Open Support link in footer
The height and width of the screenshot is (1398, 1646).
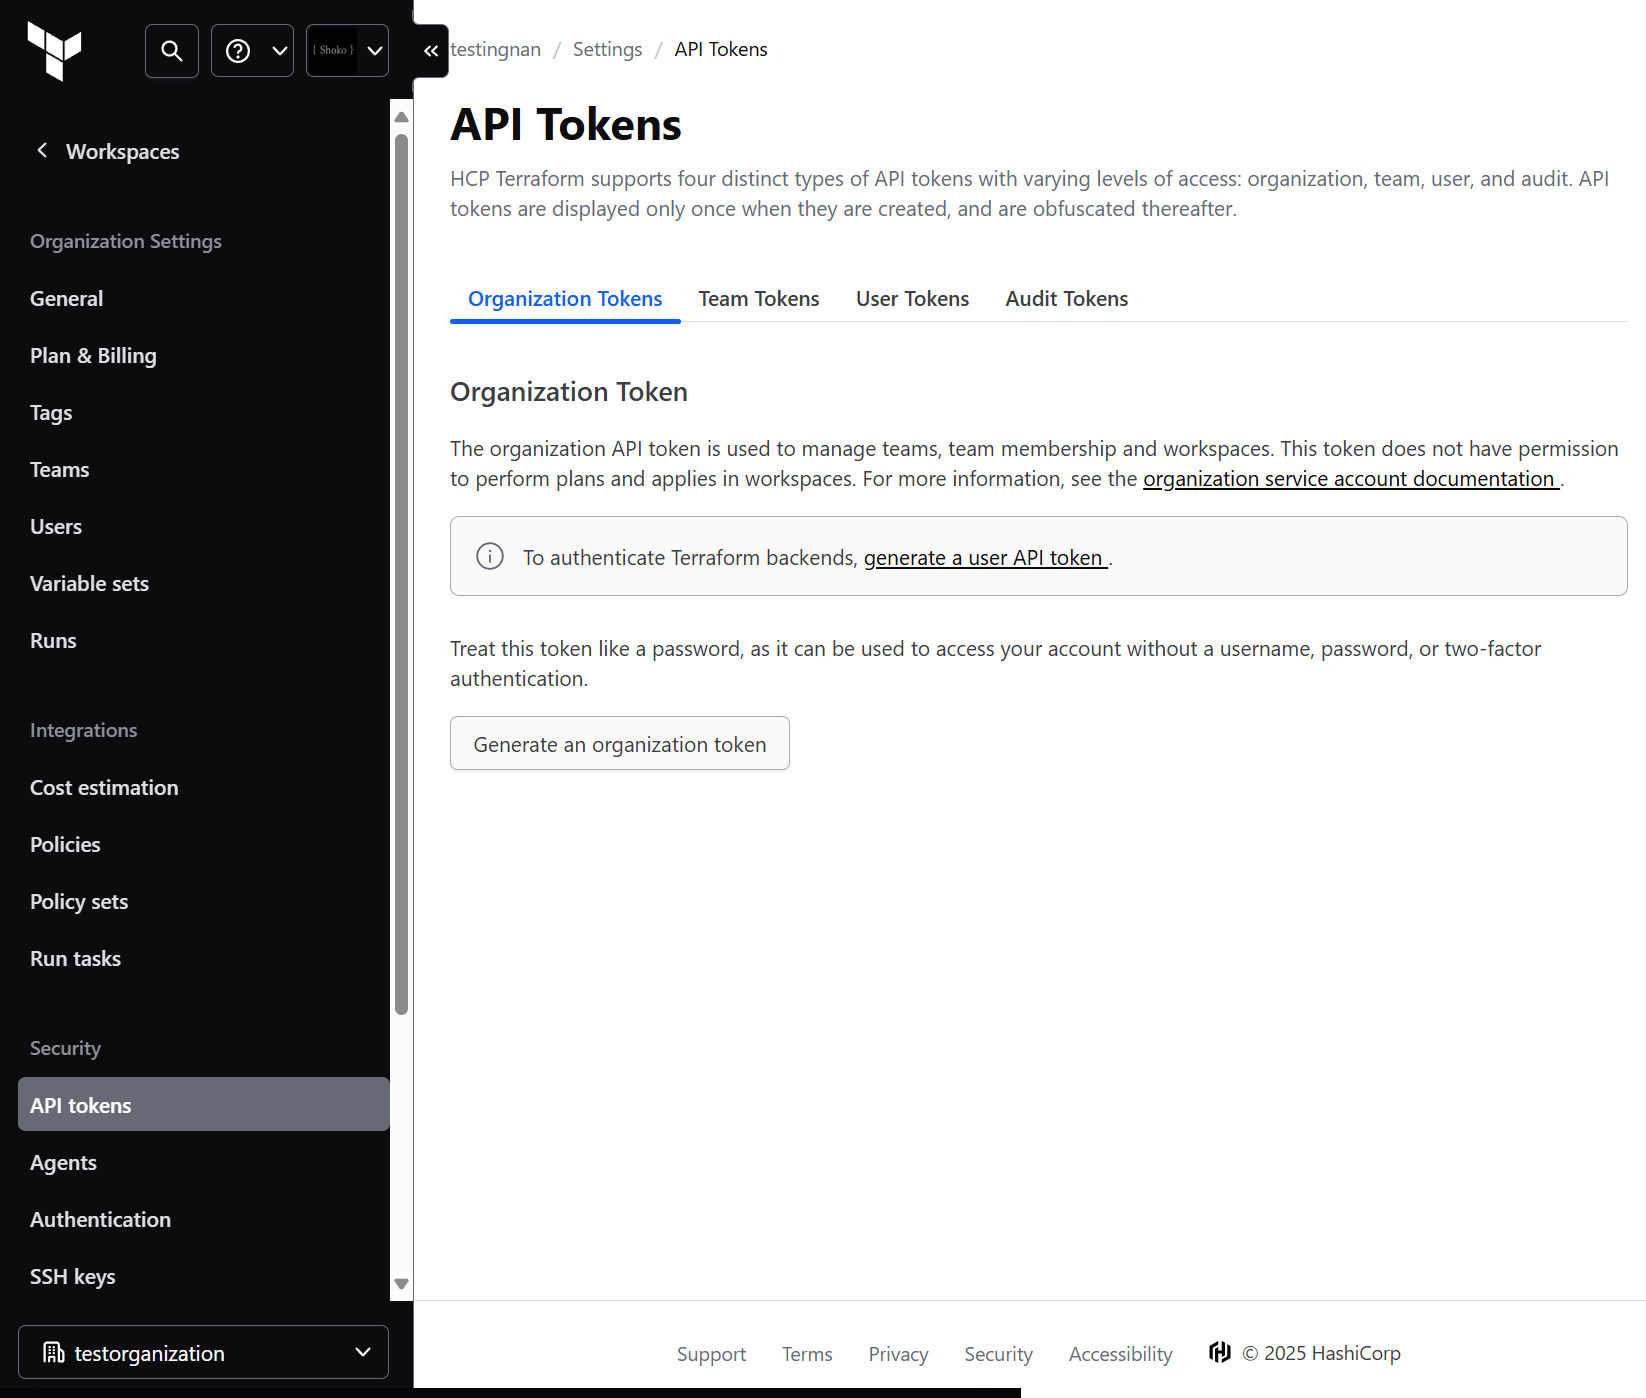pos(711,1354)
